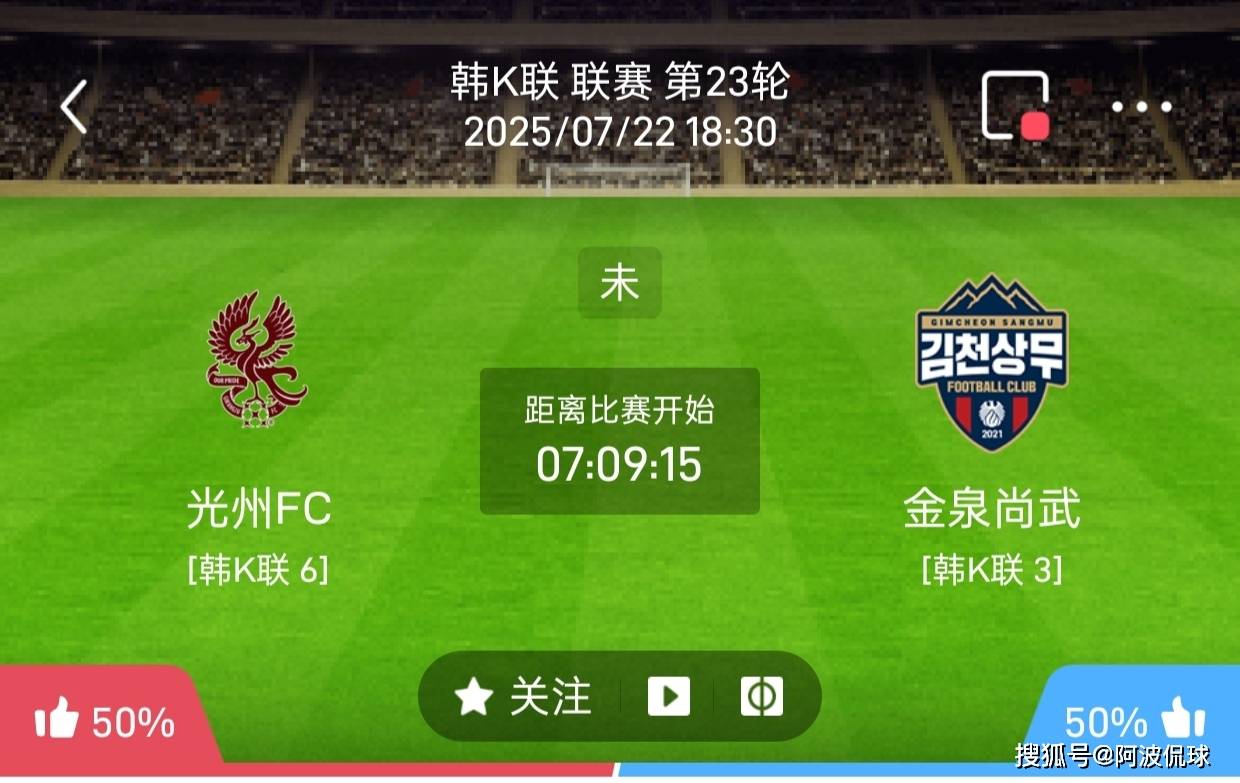
Task: Open the screen recording icon
Action: (1015, 106)
